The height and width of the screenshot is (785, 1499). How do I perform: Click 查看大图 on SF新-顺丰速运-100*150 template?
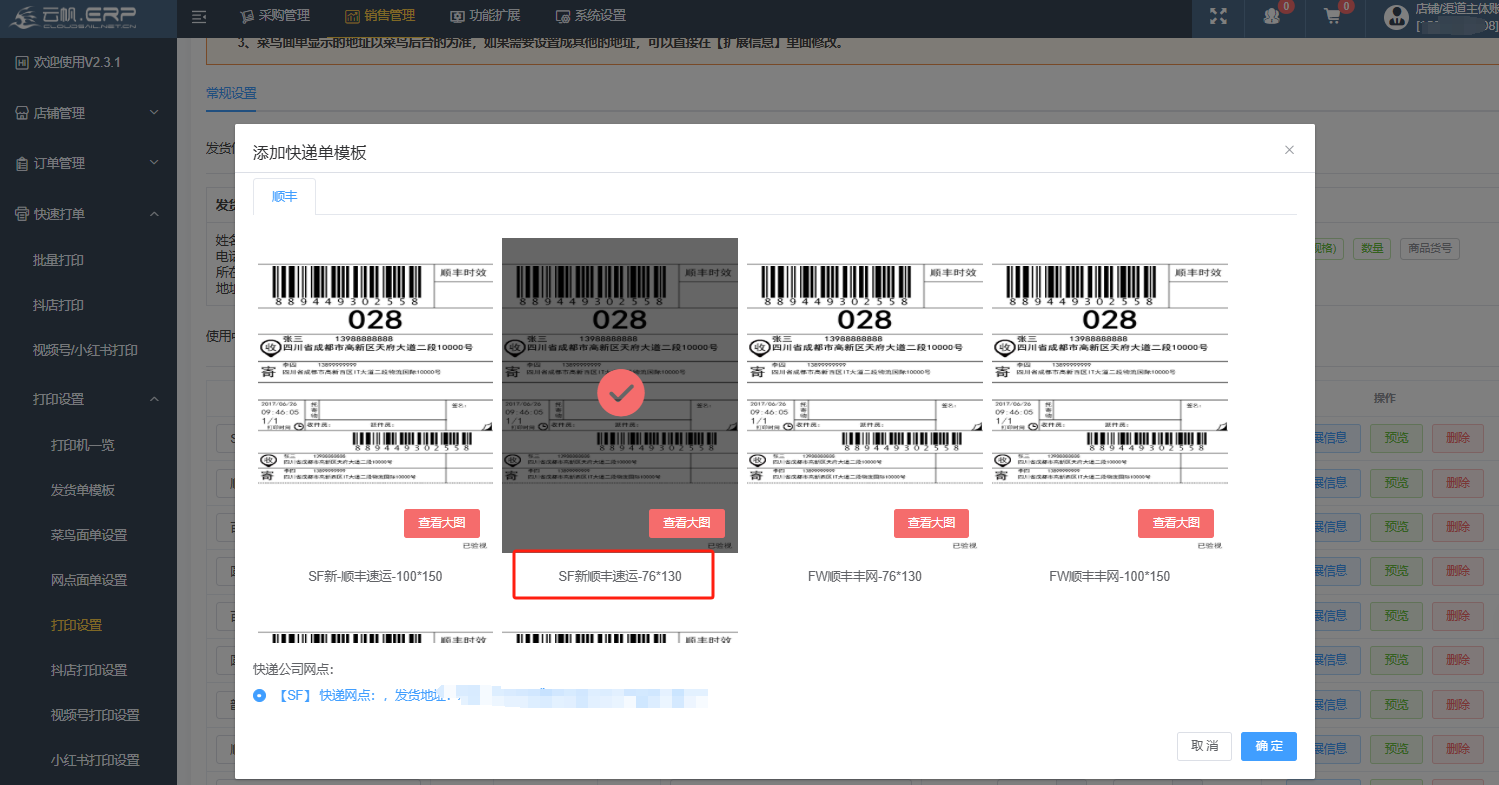click(441, 523)
